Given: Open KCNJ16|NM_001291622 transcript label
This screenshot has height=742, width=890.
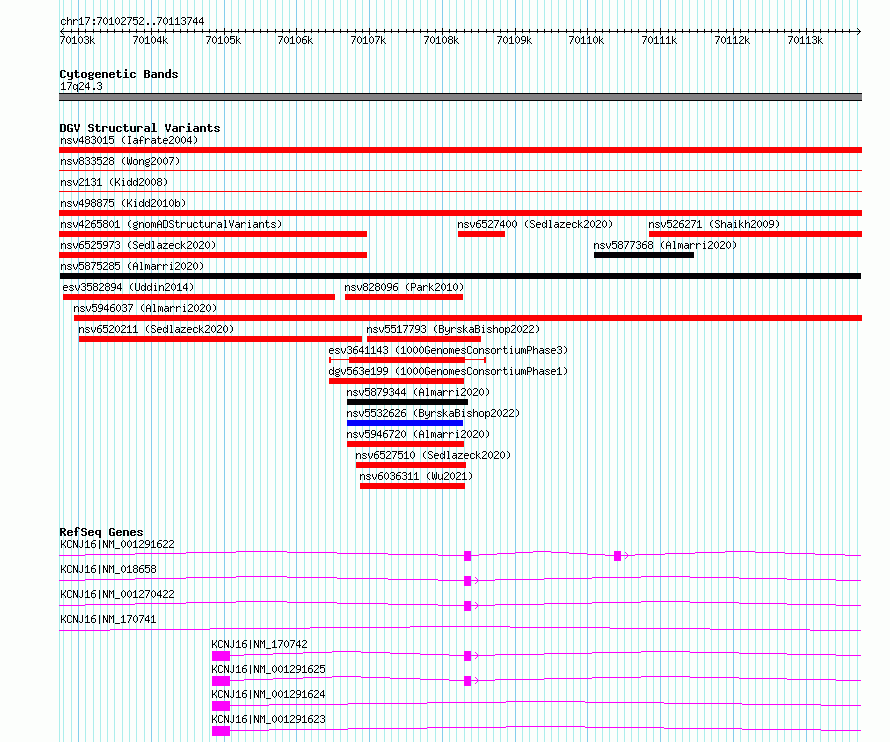Looking at the screenshot, I should coord(117,544).
